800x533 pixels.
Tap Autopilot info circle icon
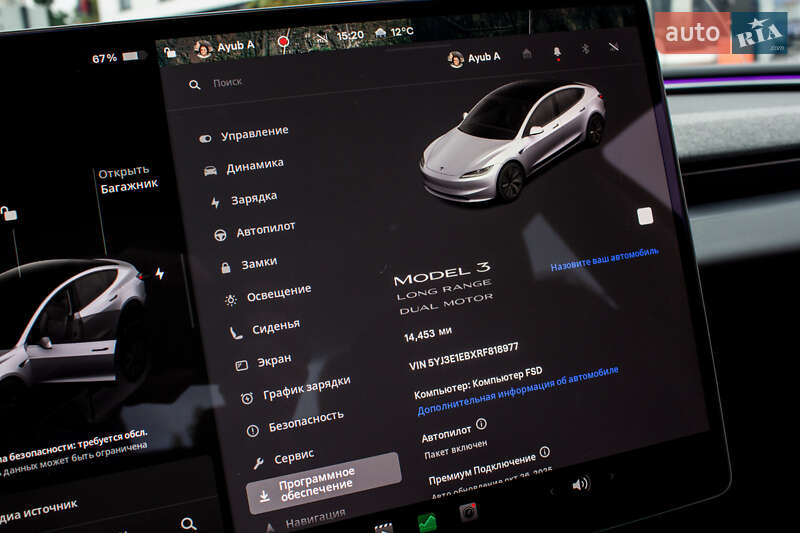(x=481, y=425)
